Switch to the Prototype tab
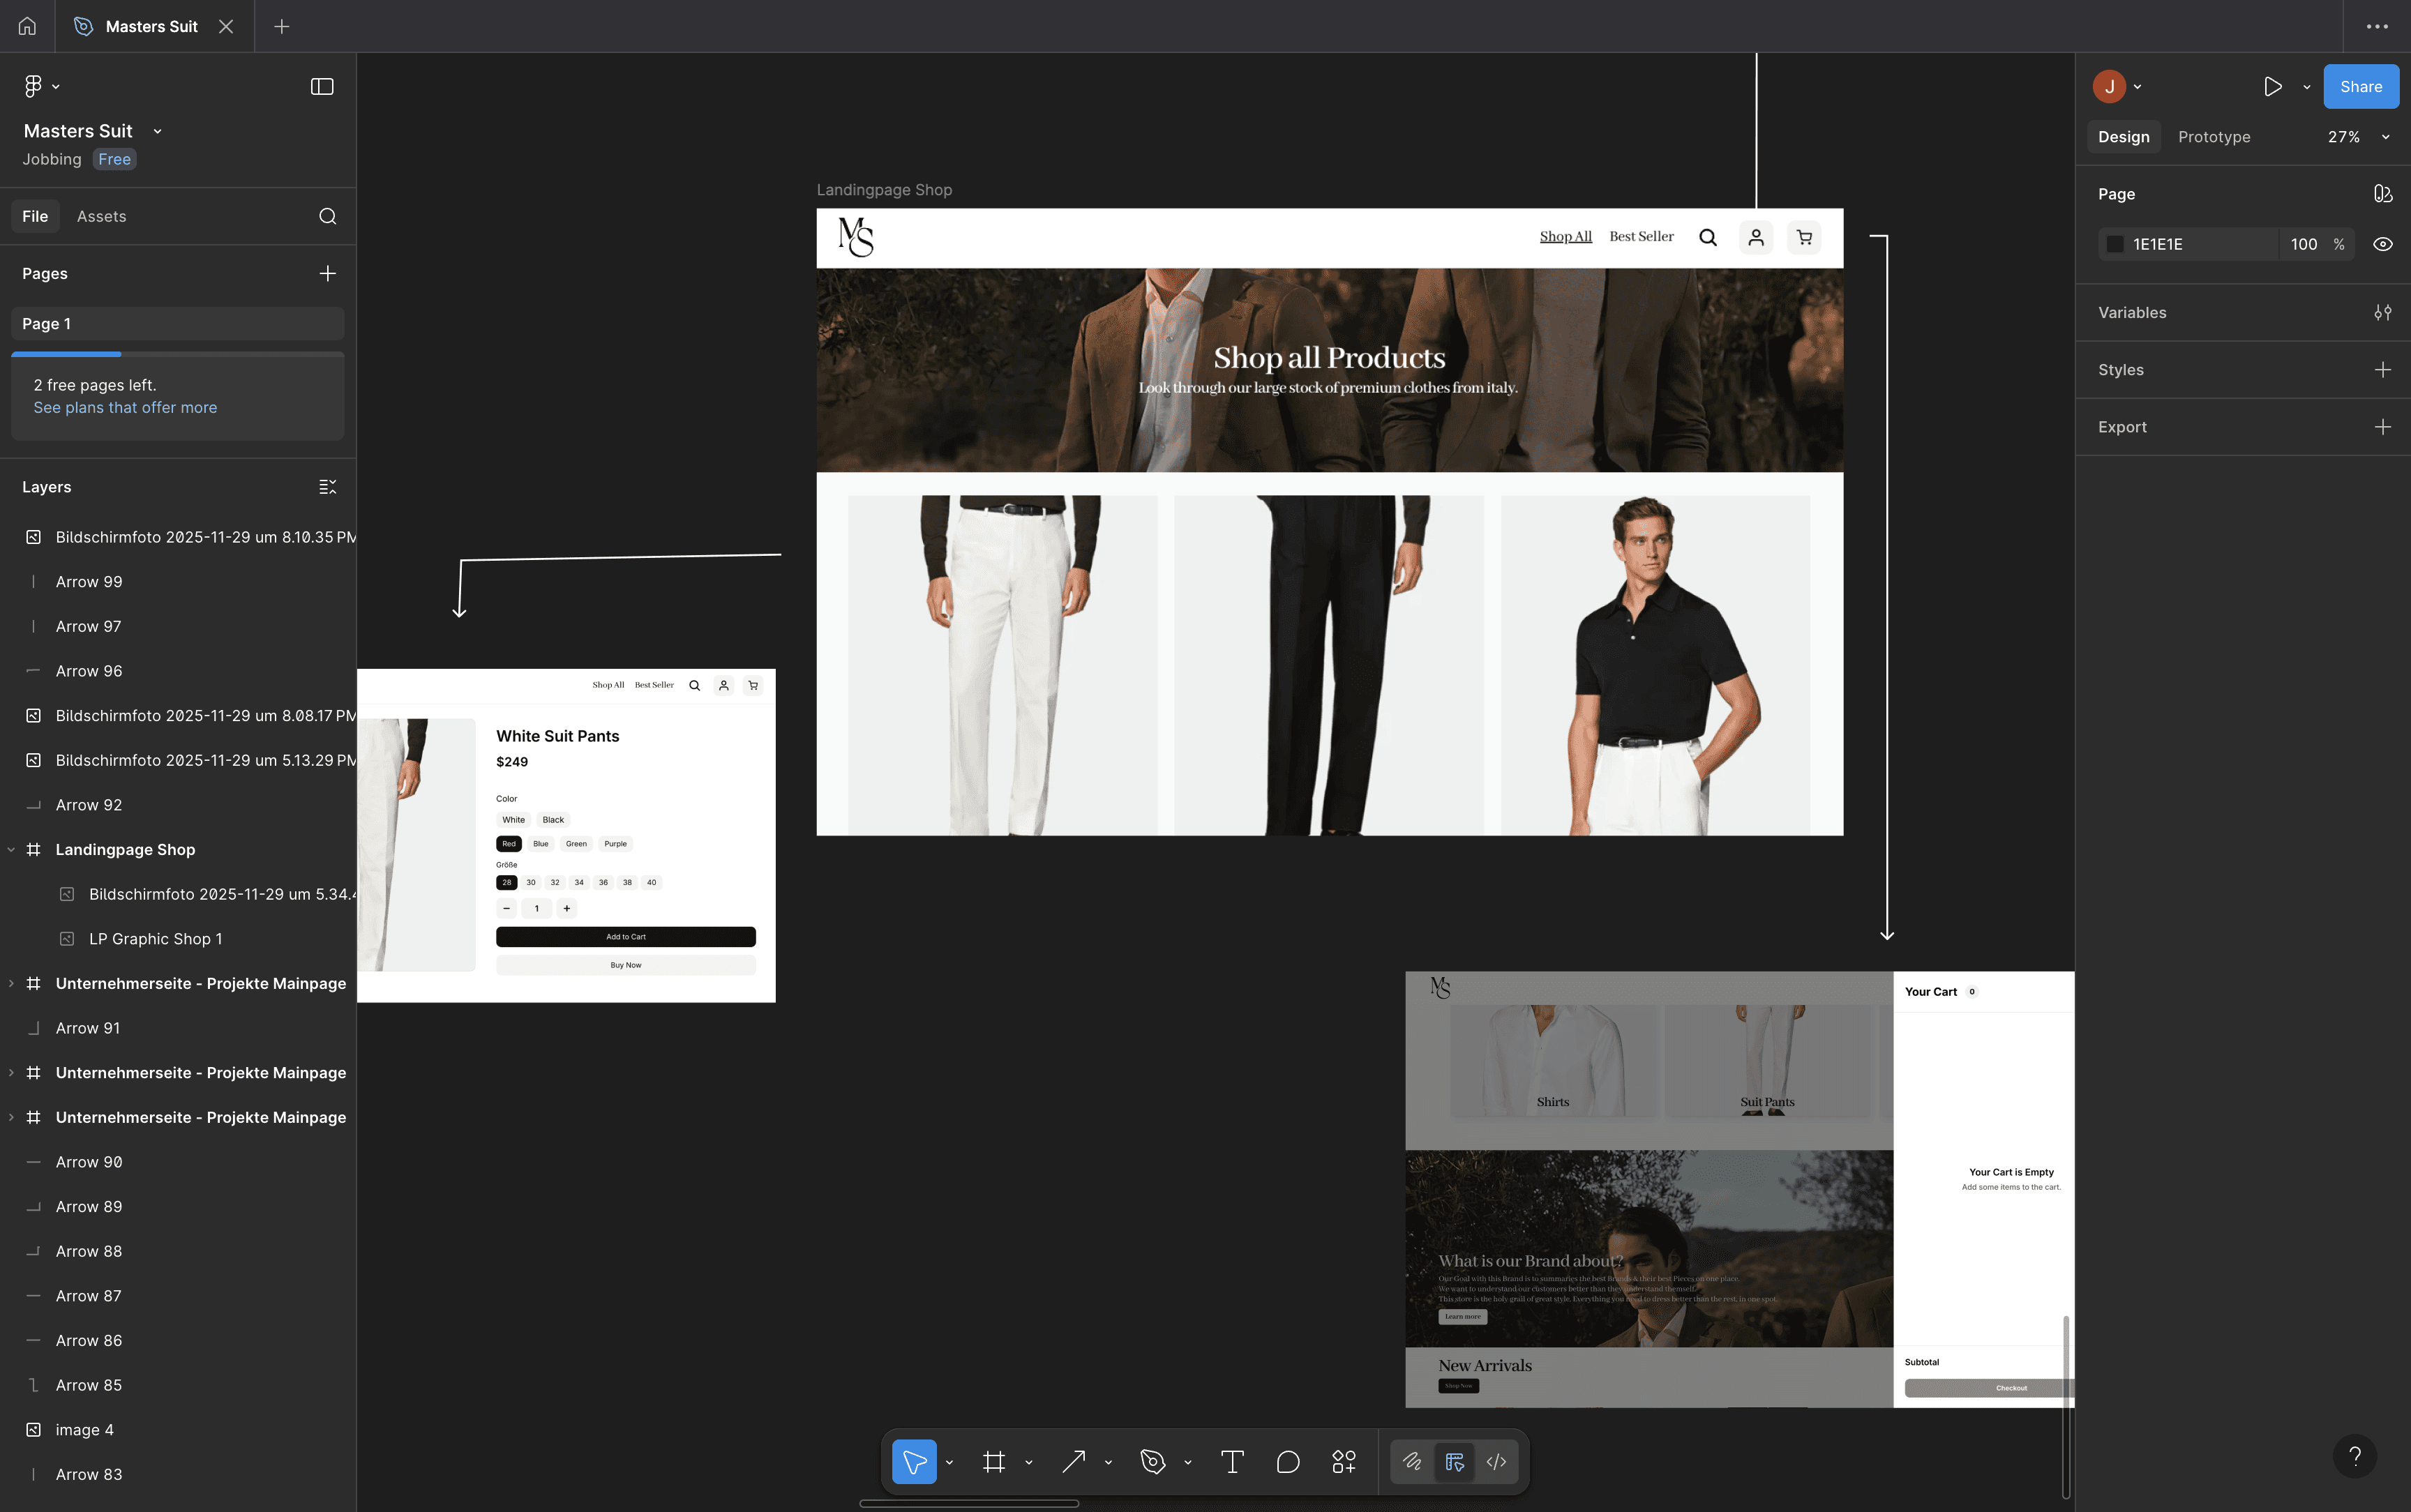 [2213, 137]
